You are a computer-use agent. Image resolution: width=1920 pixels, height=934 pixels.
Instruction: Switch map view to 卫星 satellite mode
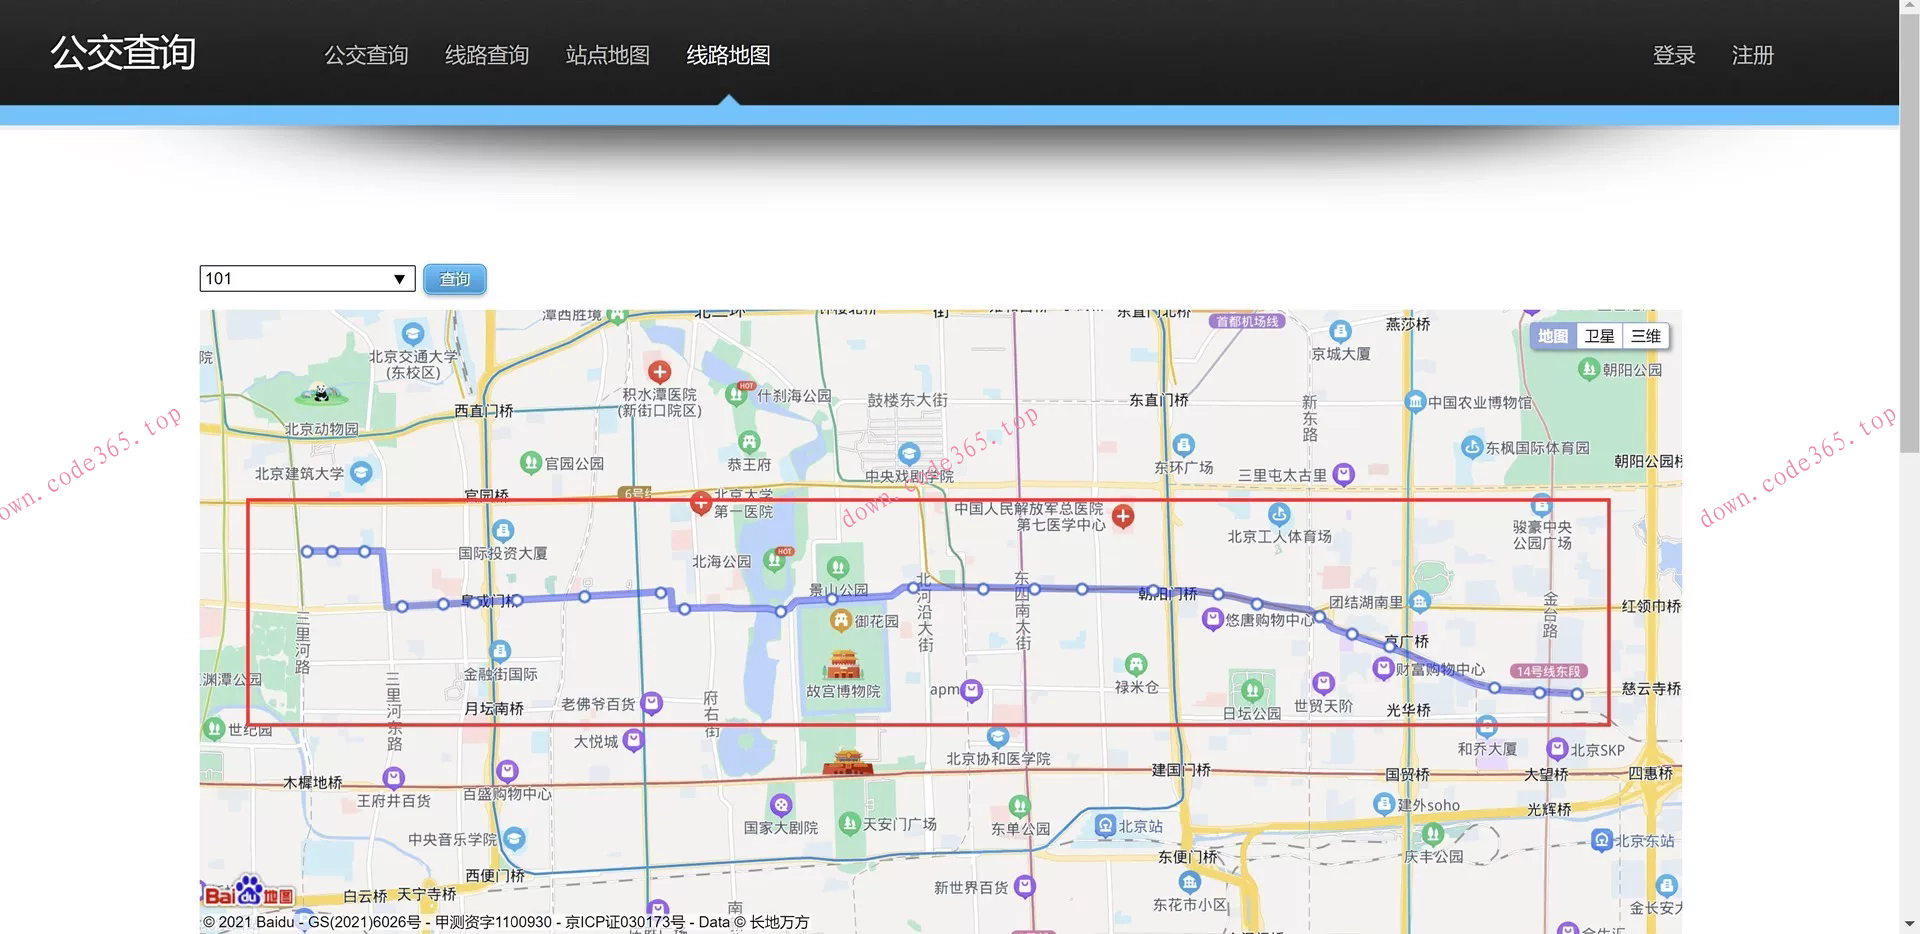coord(1599,336)
